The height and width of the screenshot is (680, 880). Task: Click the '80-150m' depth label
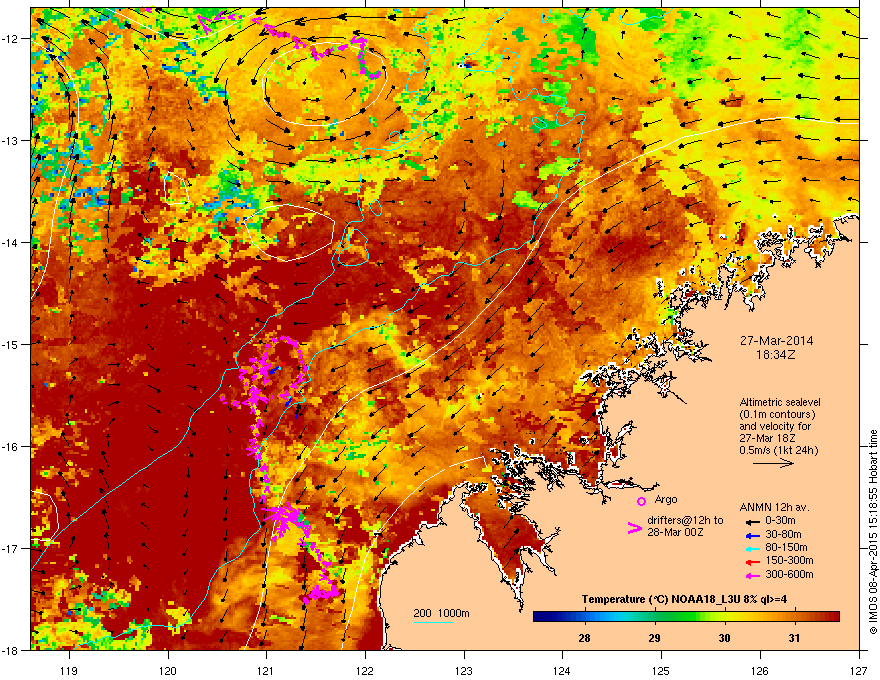pyautogui.click(x=786, y=548)
